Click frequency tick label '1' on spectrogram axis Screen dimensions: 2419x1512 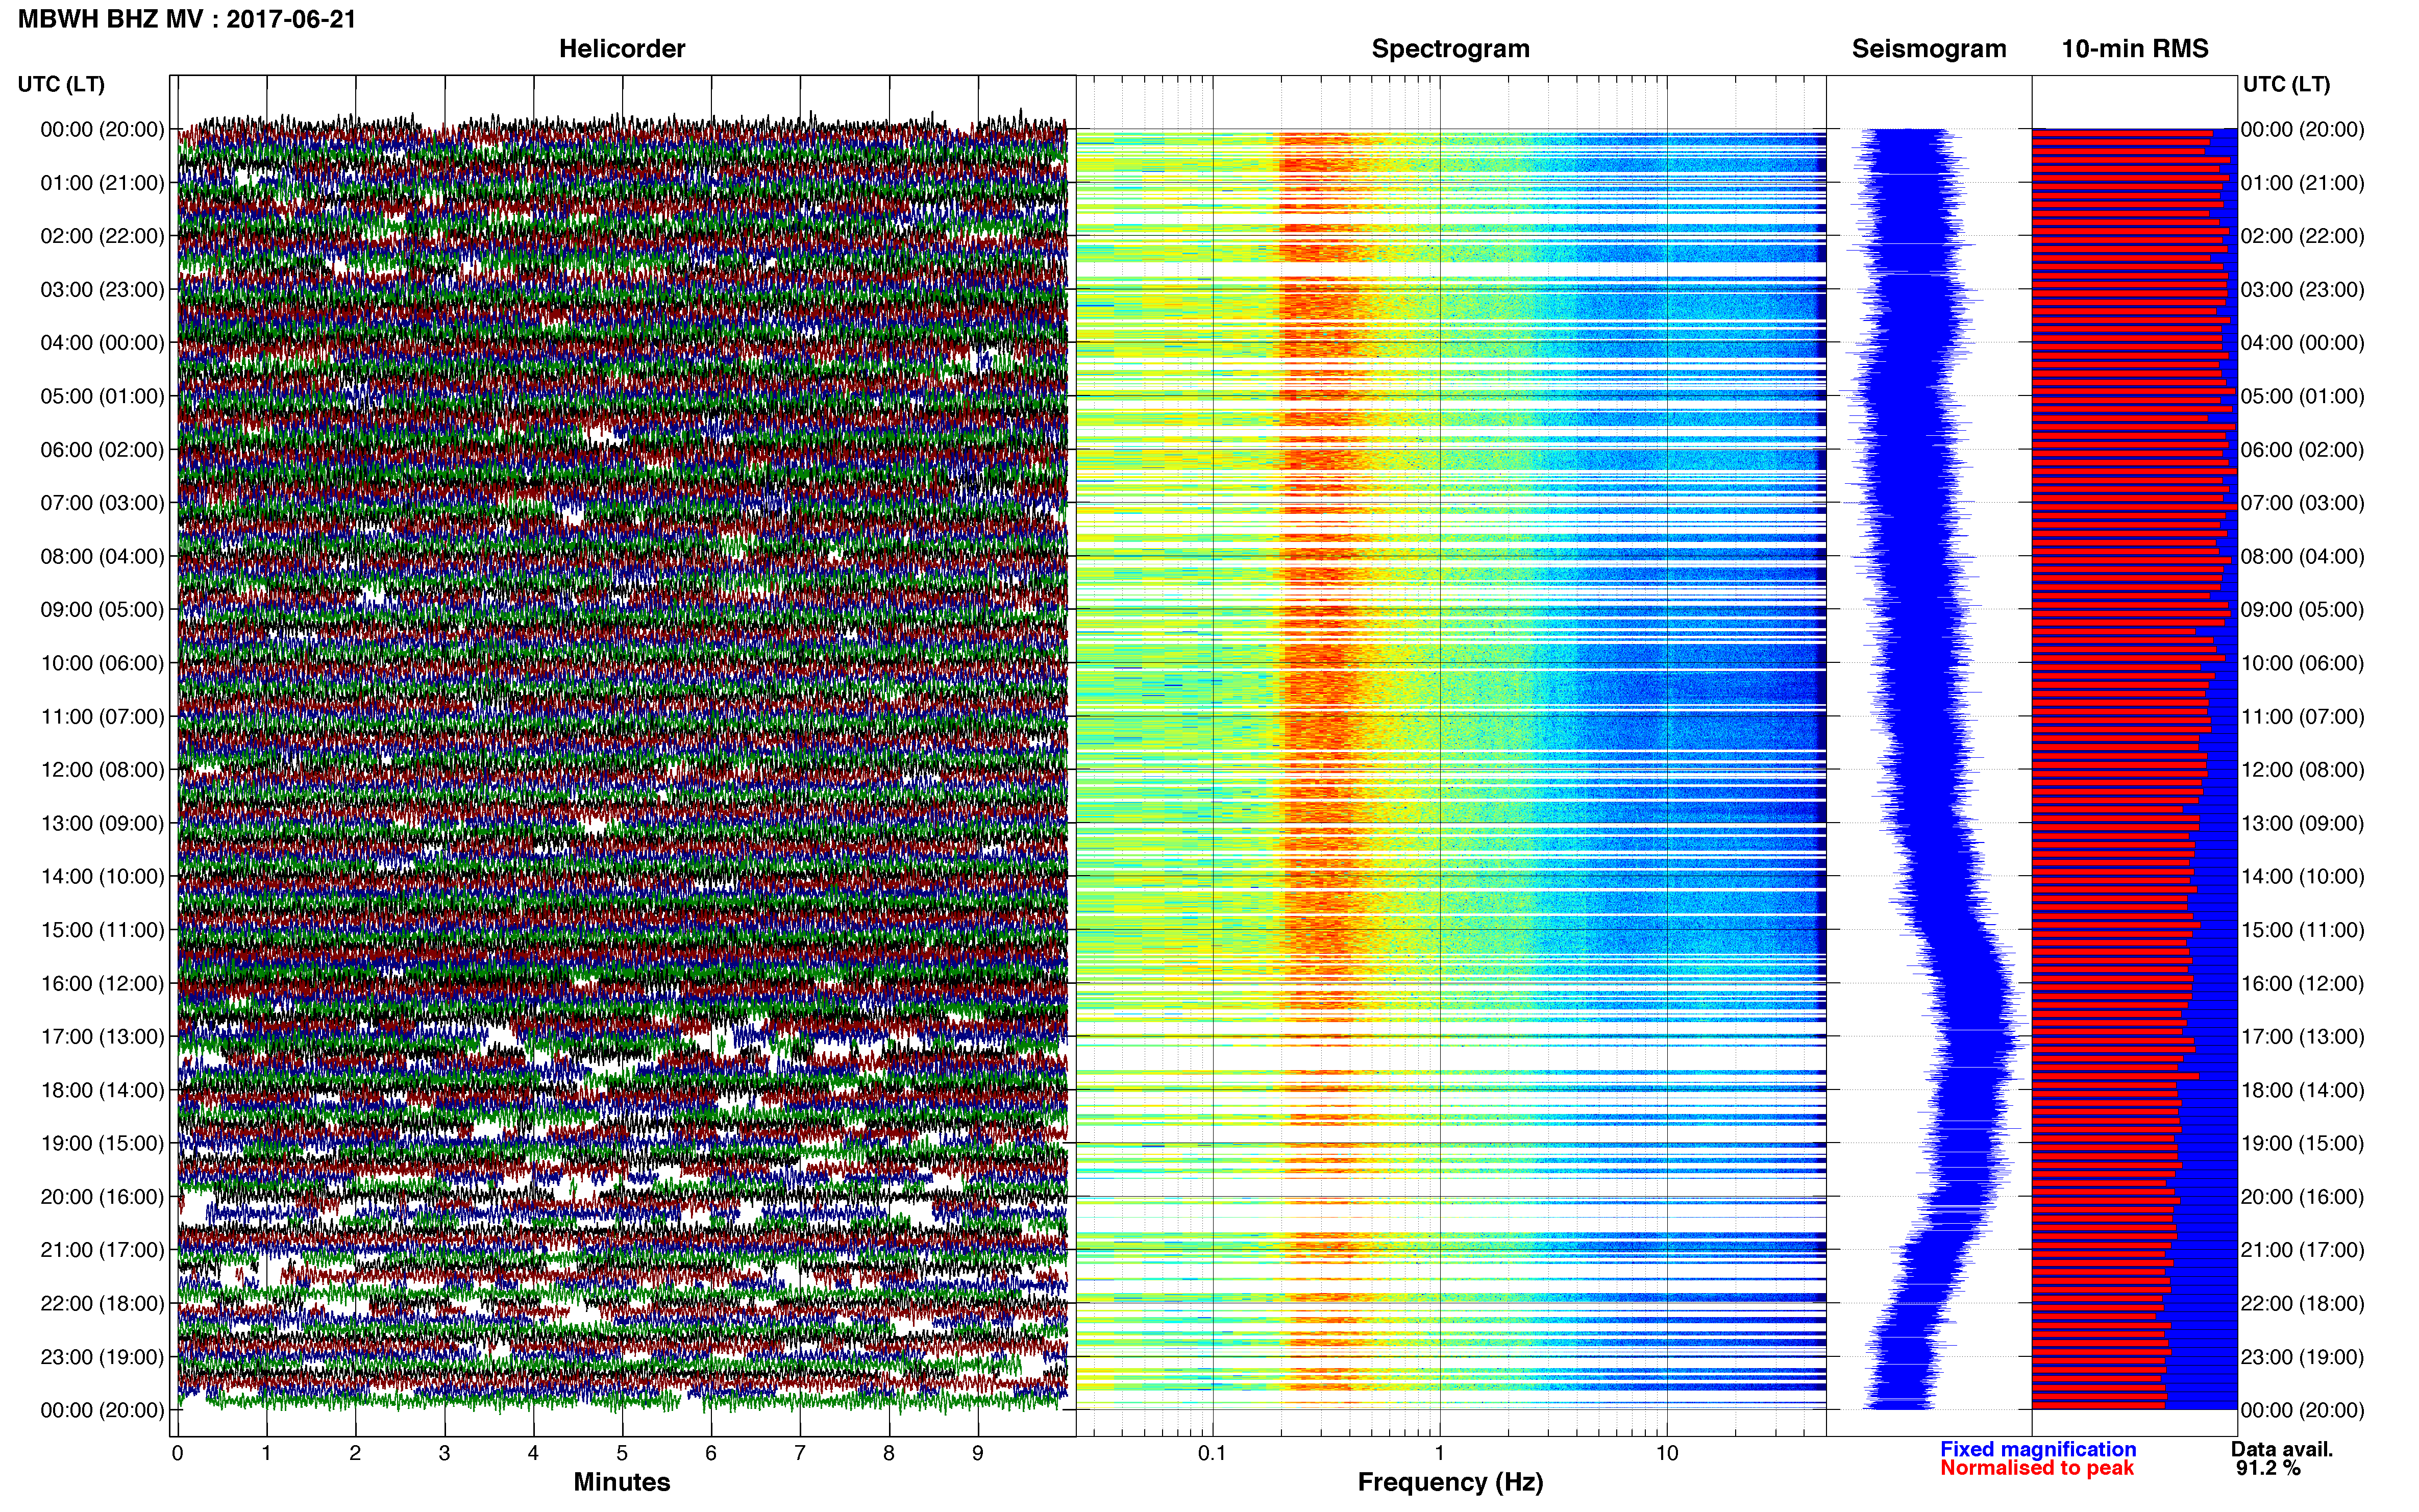[1439, 1453]
